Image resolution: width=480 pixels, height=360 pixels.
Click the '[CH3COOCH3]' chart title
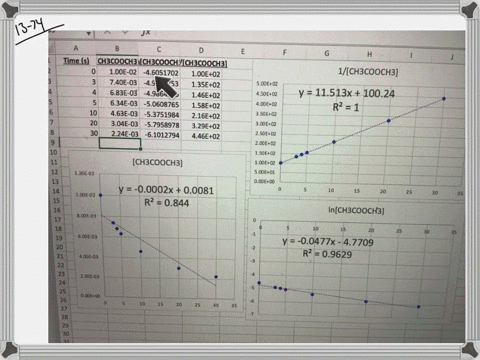point(157,162)
